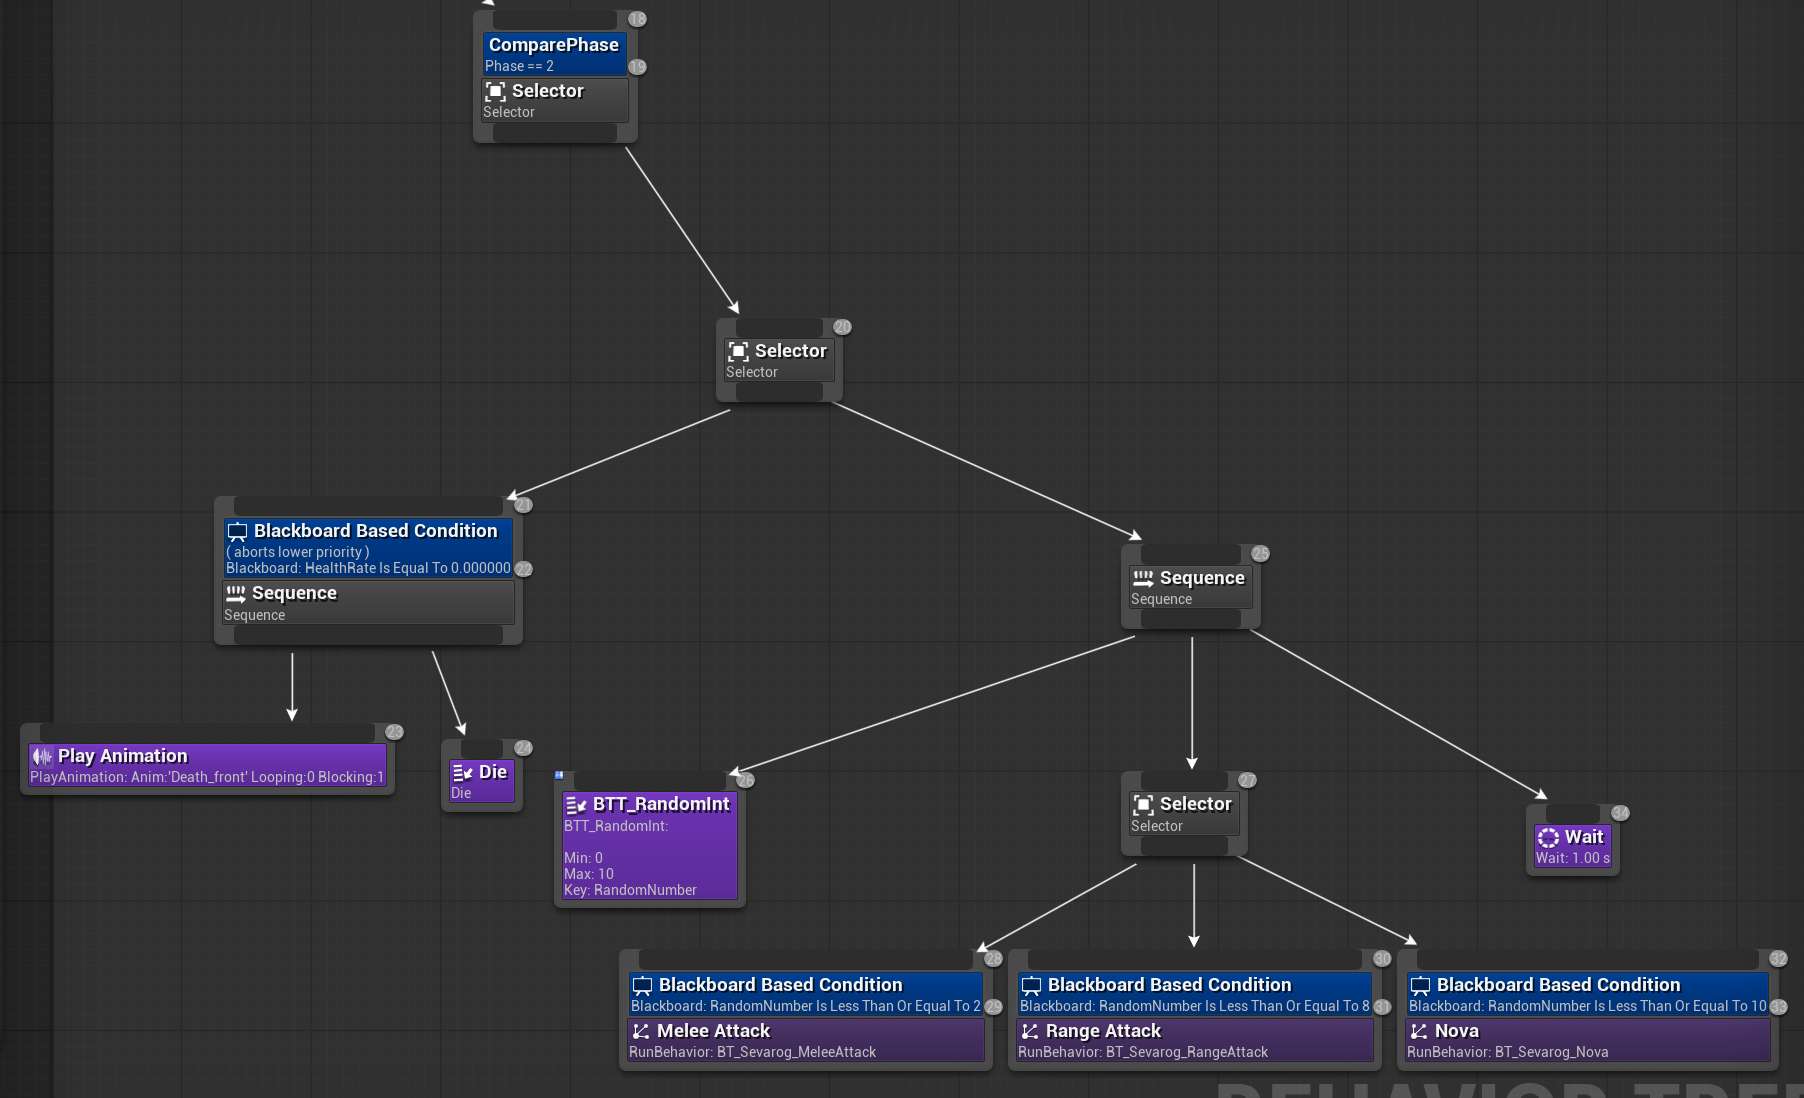Select text 'Phase == 2'
The image size is (1804, 1098).
click(x=519, y=66)
